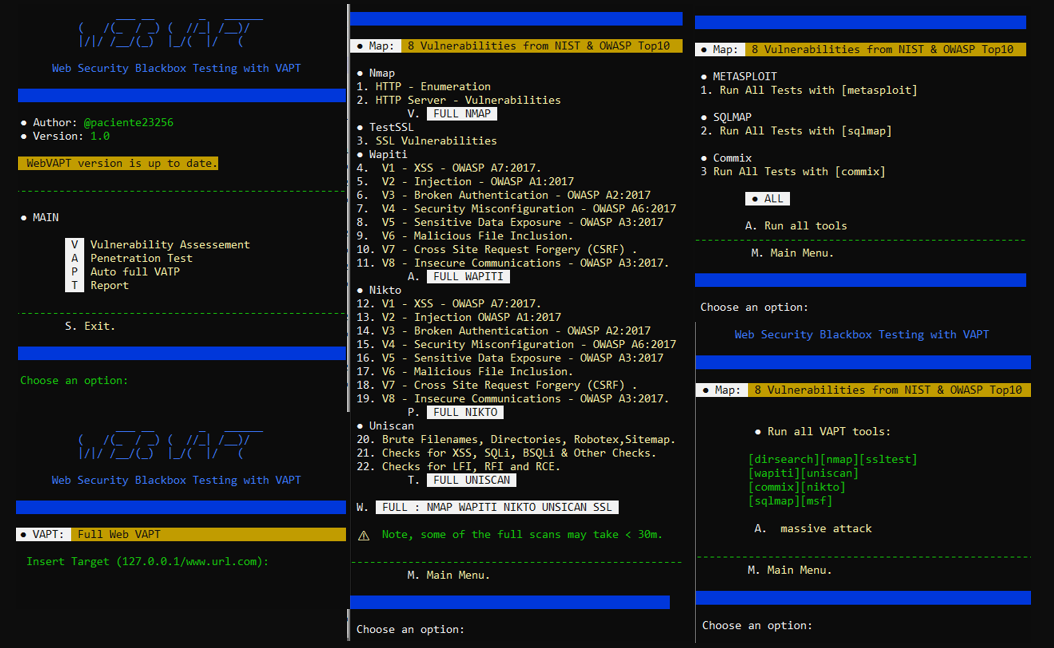Click the METASPLOIT heading
Viewport: 1054px width, 648px height.
coord(745,77)
